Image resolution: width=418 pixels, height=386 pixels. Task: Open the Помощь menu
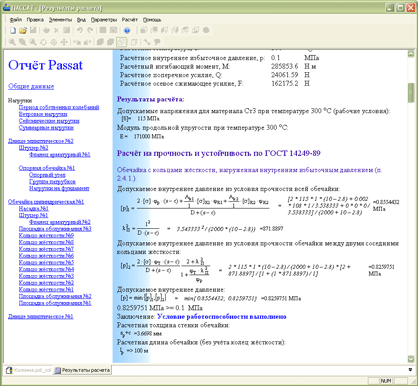coord(152,20)
